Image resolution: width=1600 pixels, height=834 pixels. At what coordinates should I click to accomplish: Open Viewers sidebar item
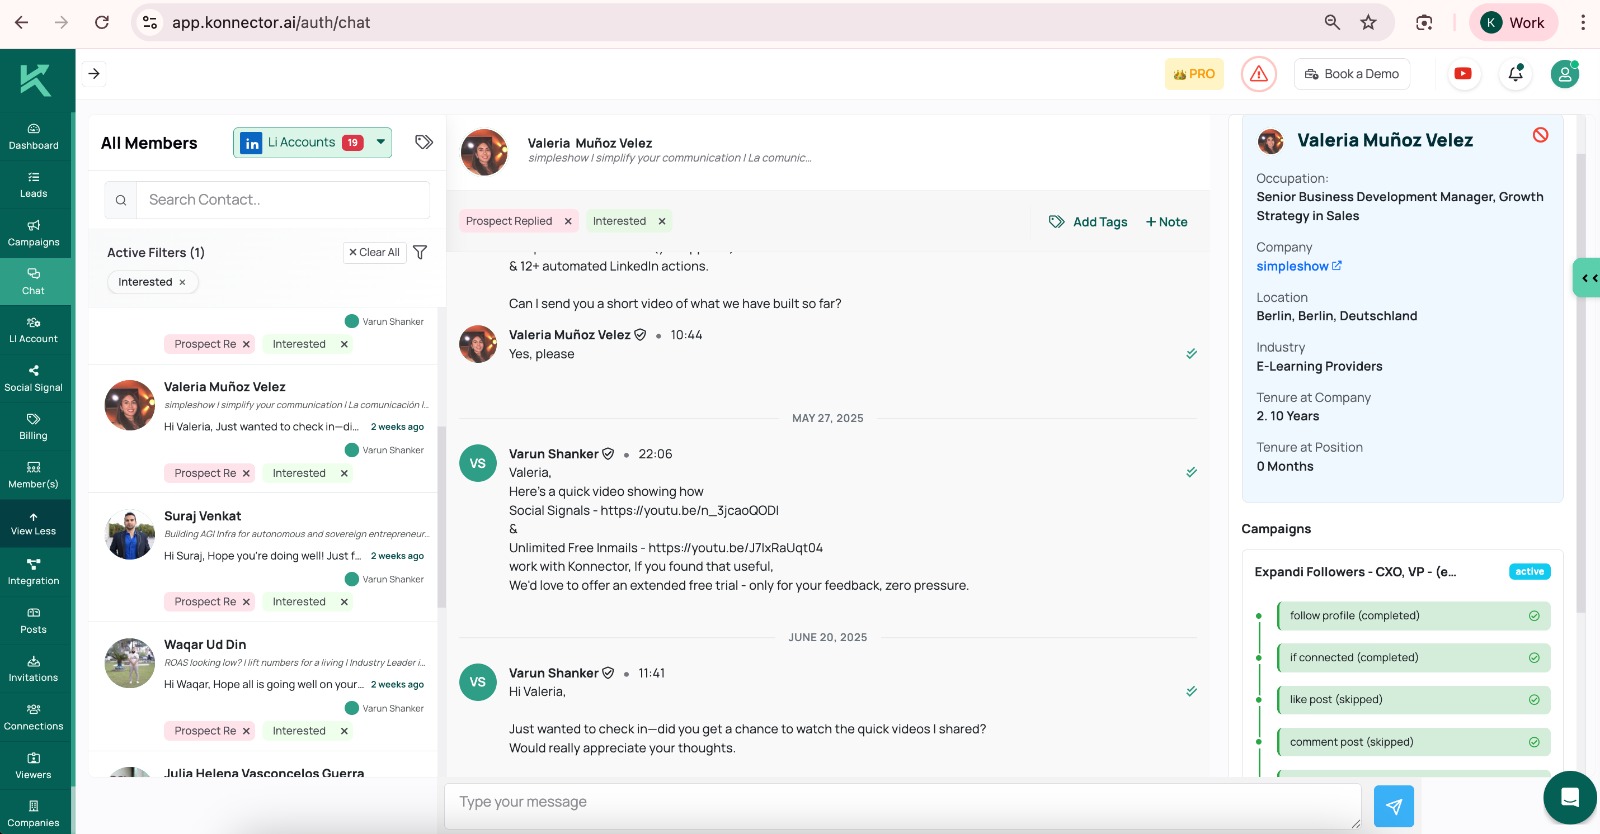tap(34, 765)
